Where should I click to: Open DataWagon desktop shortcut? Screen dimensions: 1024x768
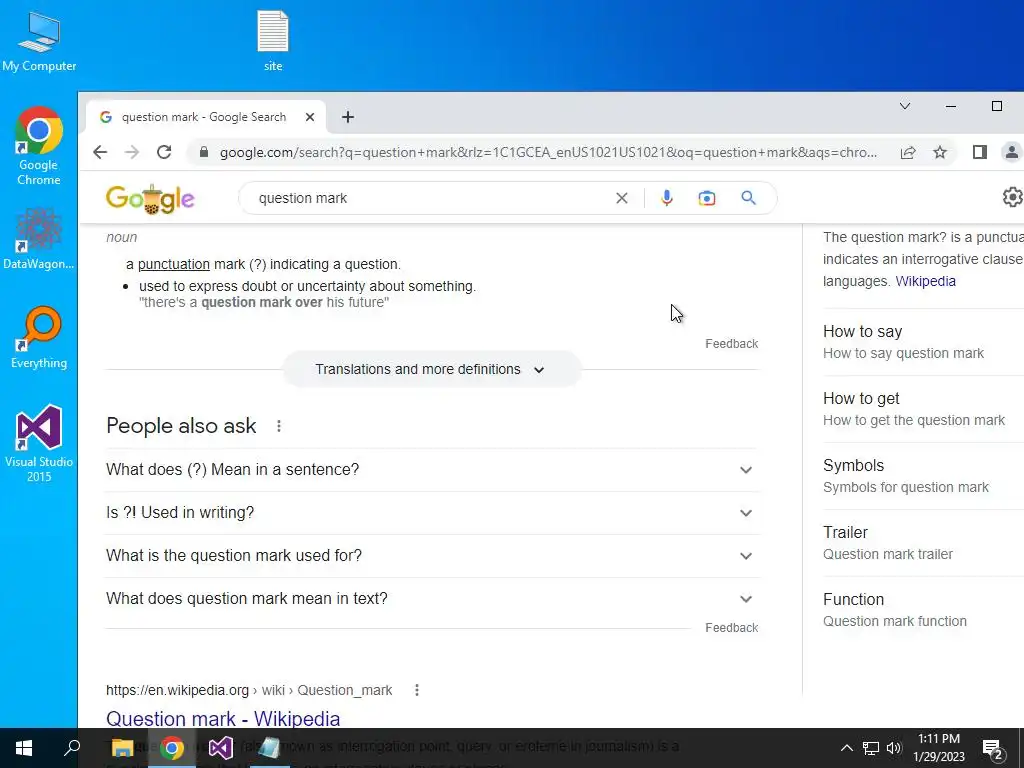(x=39, y=239)
